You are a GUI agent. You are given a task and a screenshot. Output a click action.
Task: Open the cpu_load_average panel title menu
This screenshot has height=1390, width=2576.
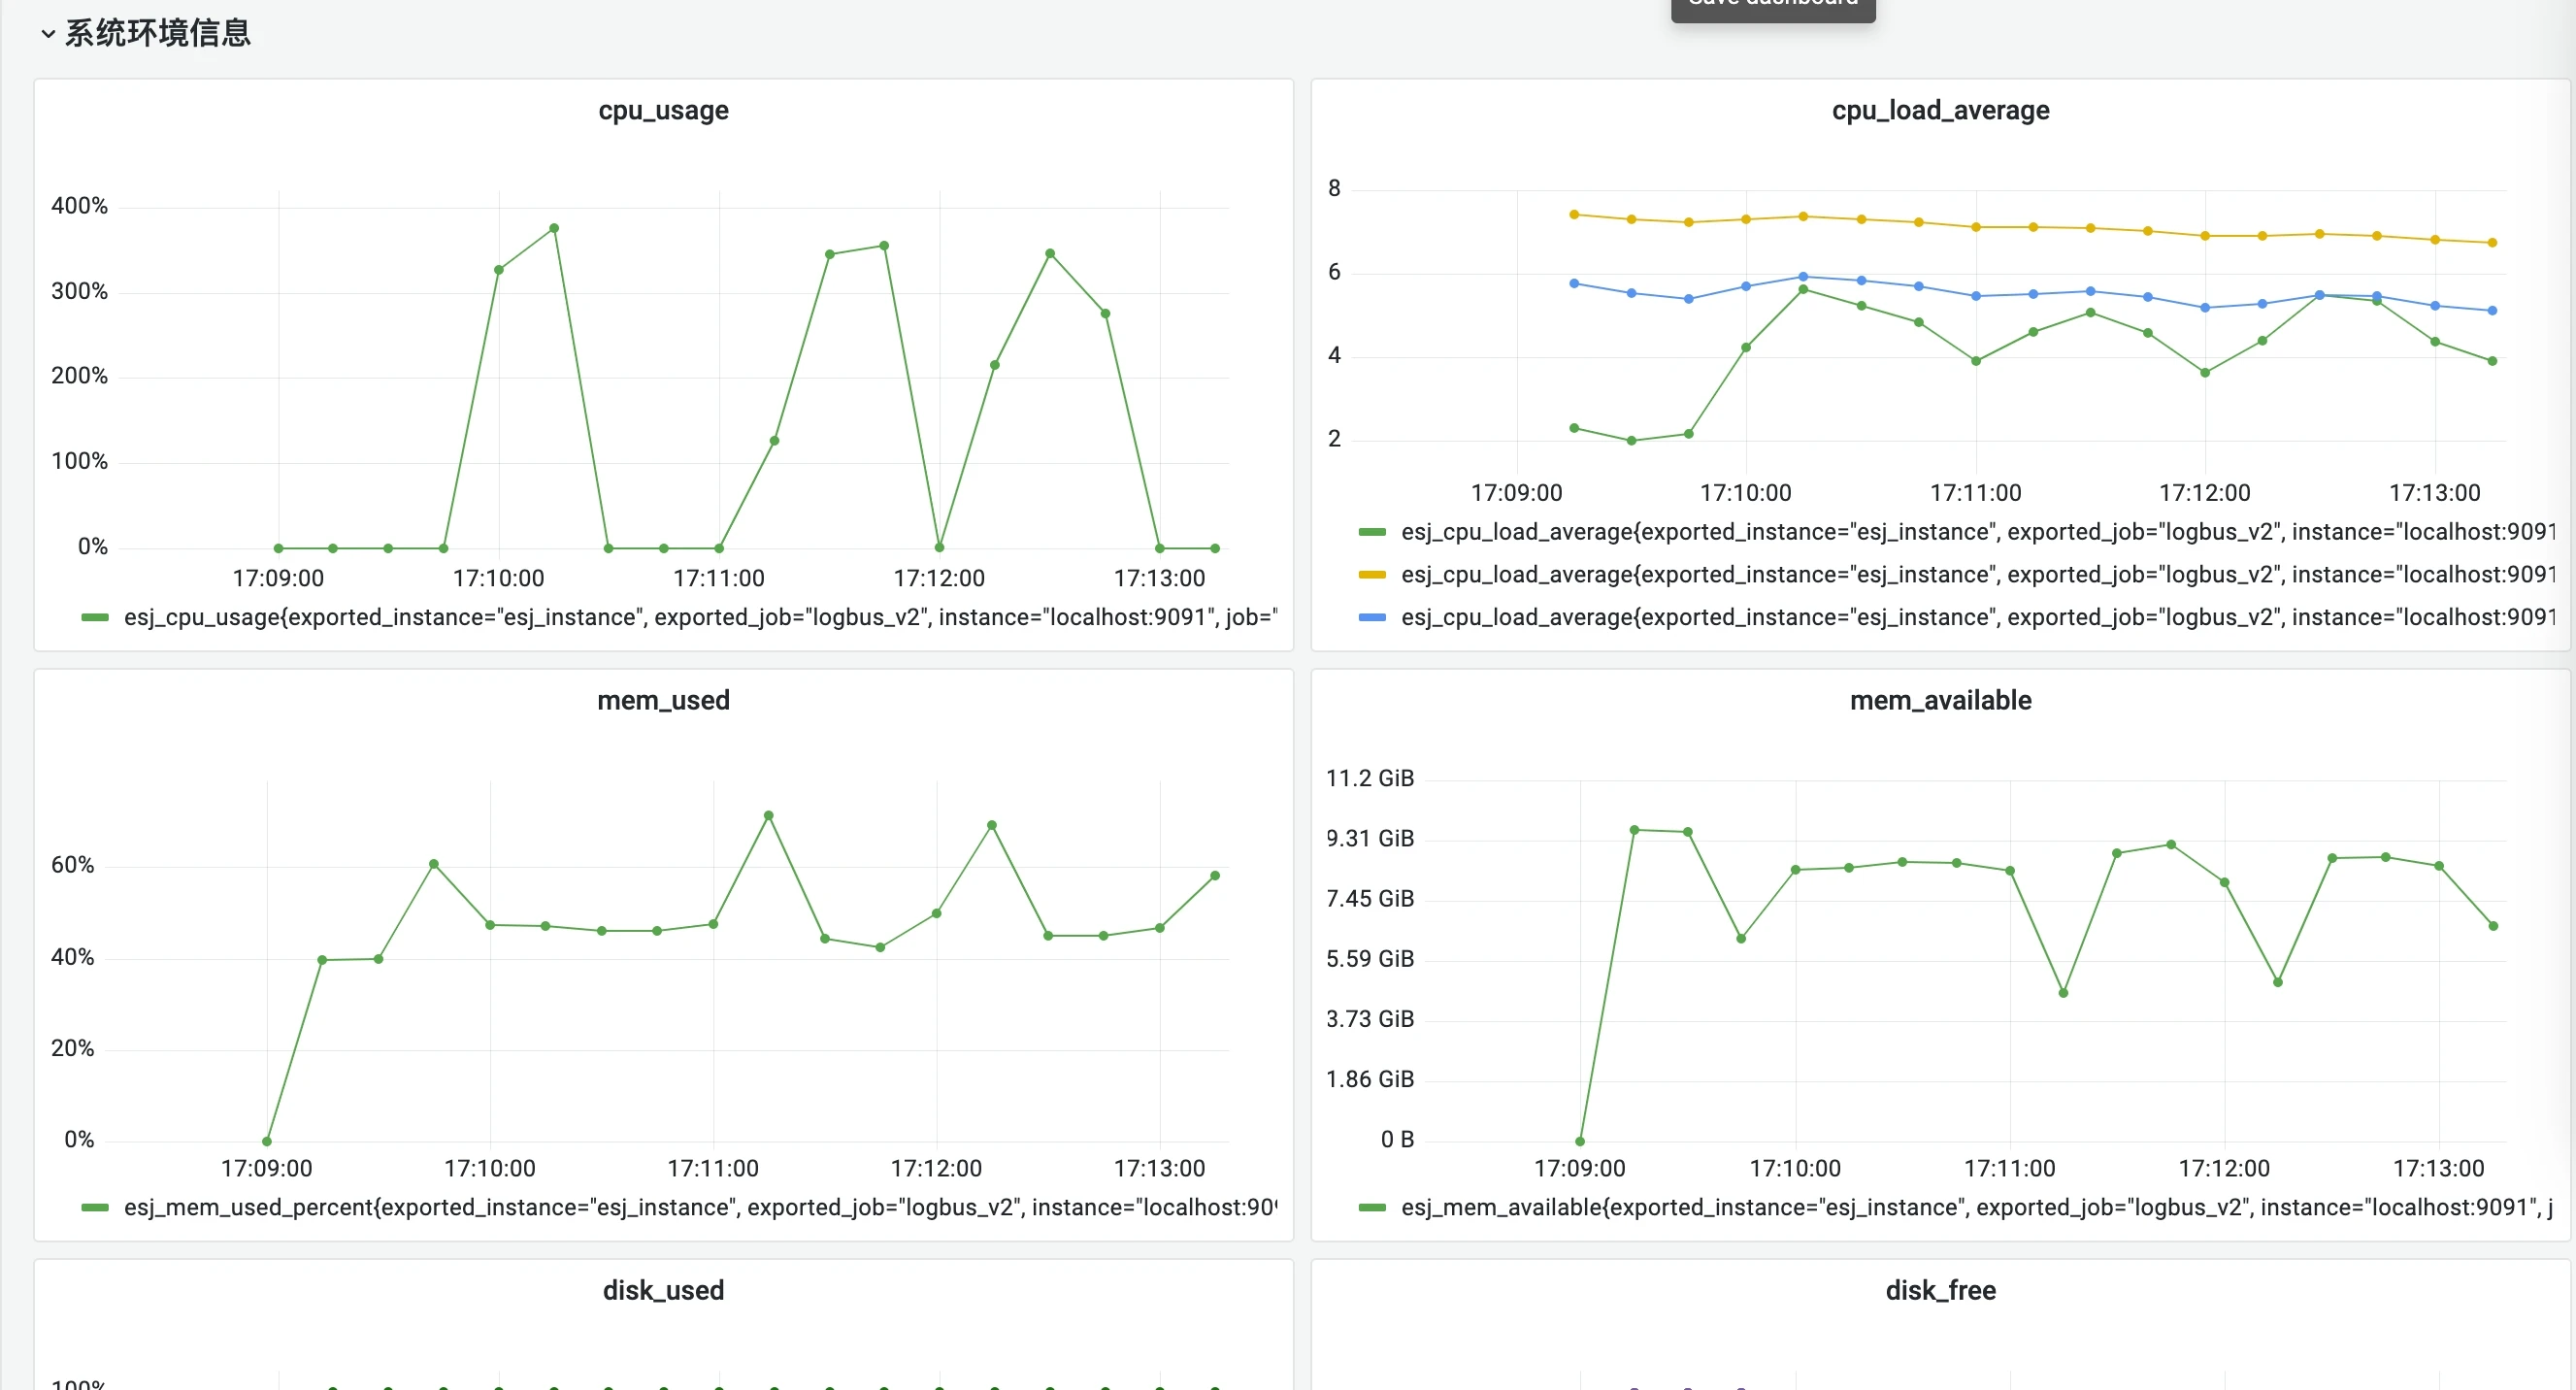pyautogui.click(x=1940, y=110)
